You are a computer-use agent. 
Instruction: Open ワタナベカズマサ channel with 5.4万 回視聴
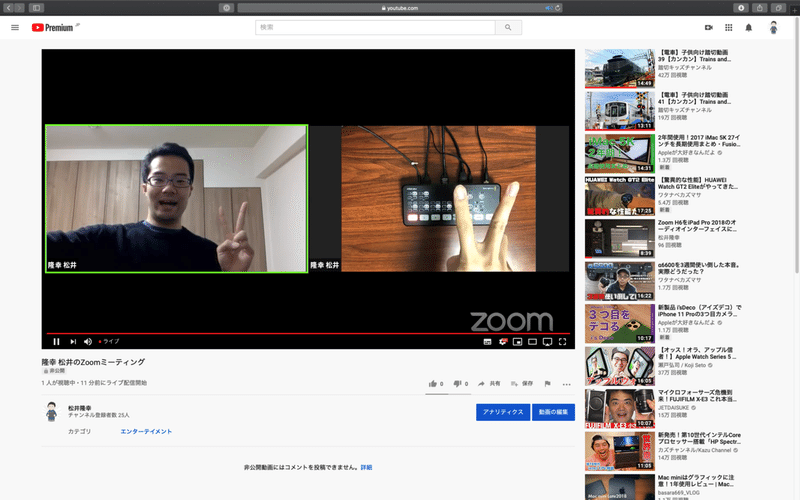679,195
